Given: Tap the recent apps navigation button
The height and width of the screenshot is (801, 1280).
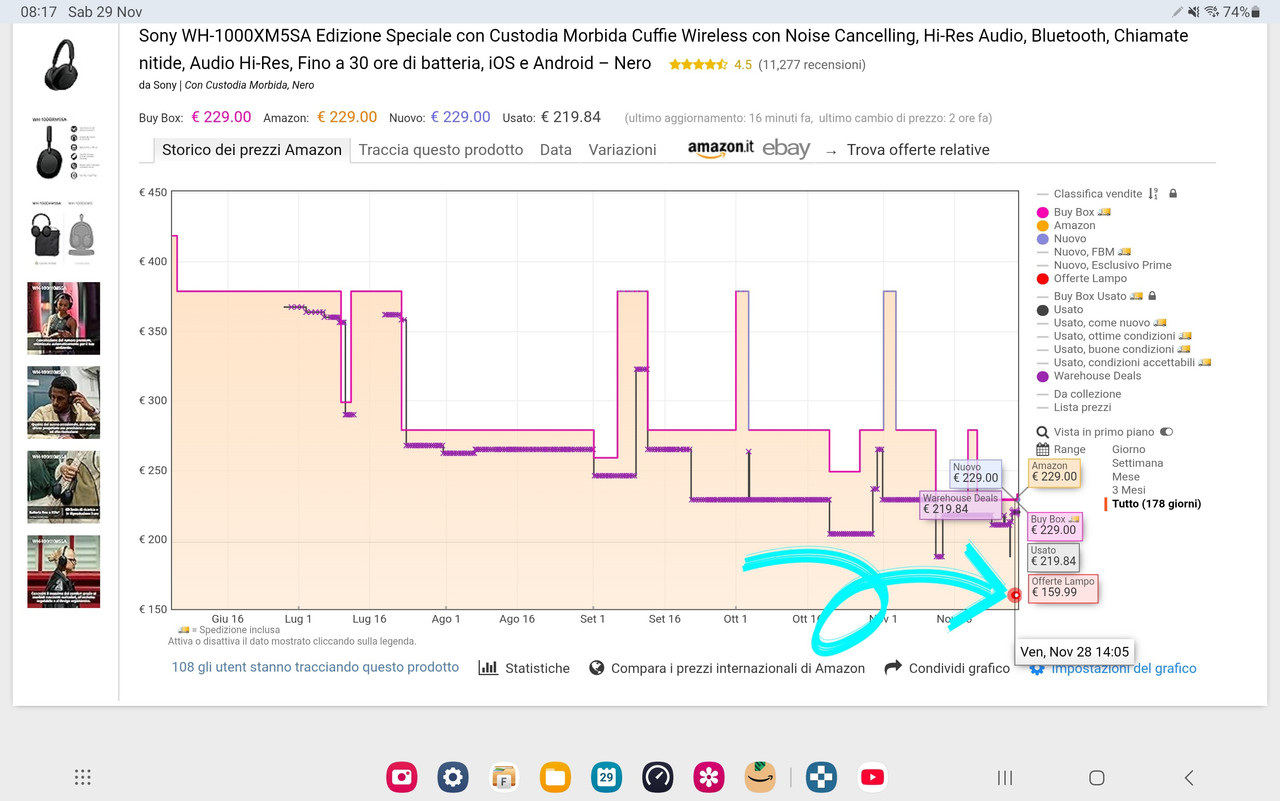Looking at the screenshot, I should (1005, 777).
